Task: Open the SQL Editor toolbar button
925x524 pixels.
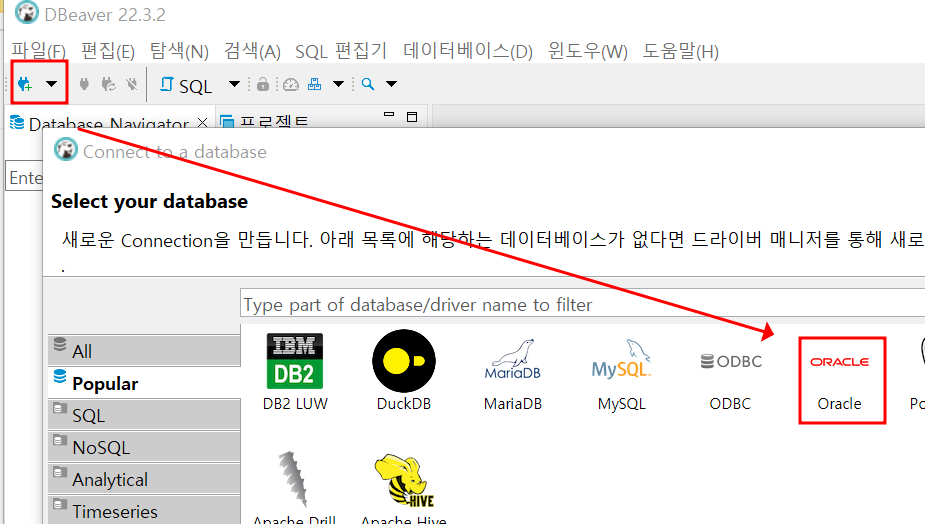Action: pos(186,86)
